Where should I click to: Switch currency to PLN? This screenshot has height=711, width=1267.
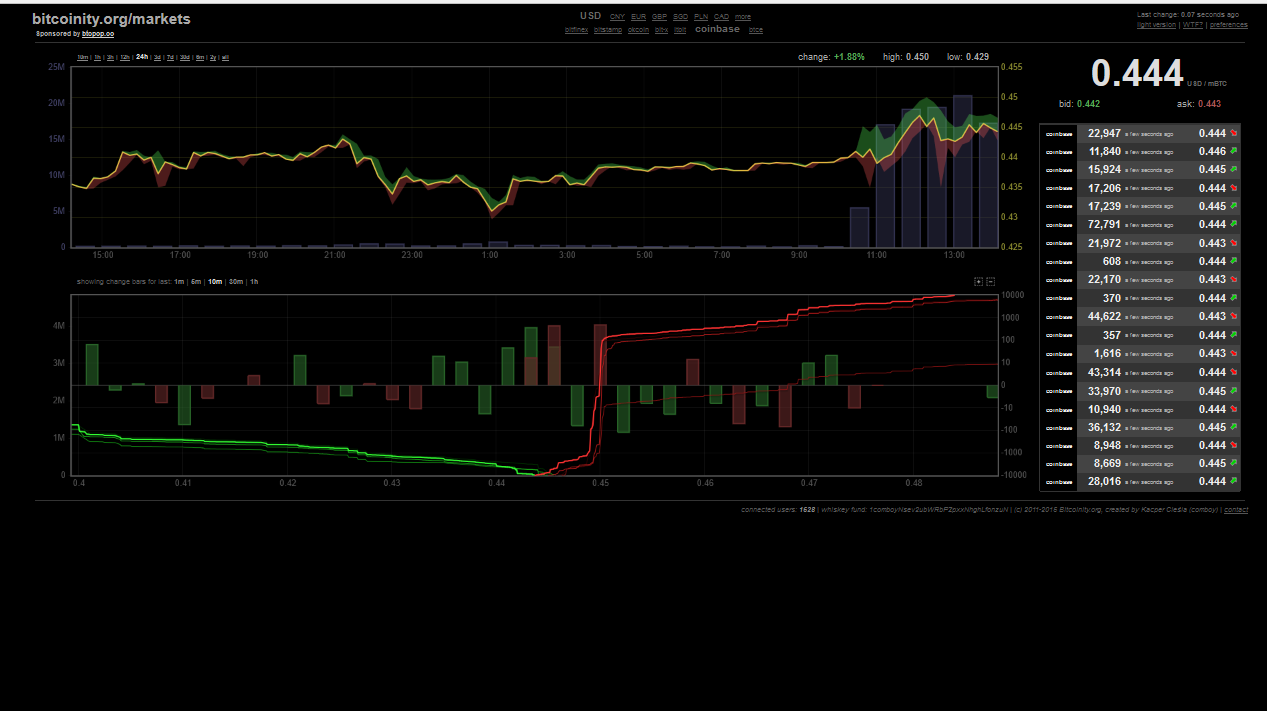pos(701,17)
